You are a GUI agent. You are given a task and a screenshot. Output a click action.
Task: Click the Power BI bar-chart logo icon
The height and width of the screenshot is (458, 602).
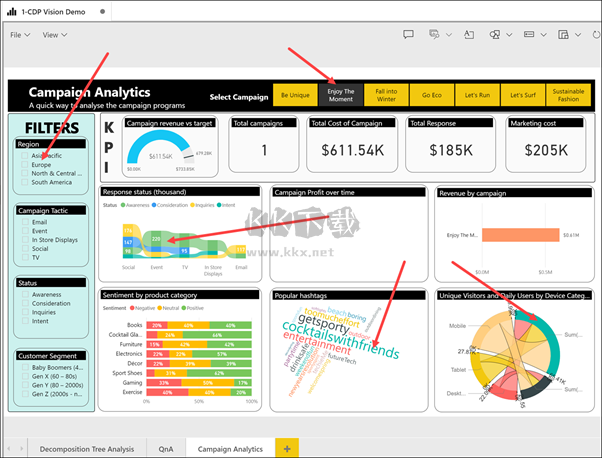[x=12, y=12]
